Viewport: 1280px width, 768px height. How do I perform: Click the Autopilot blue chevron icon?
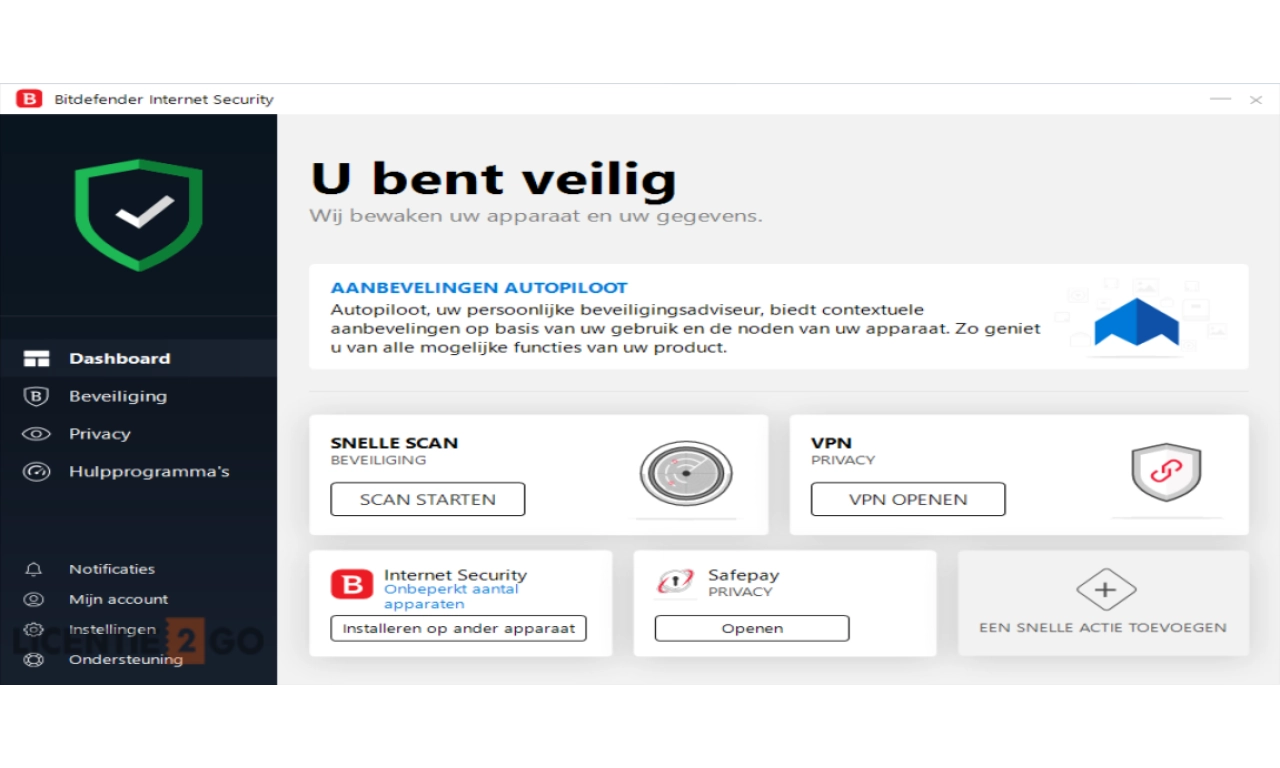click(x=1136, y=322)
